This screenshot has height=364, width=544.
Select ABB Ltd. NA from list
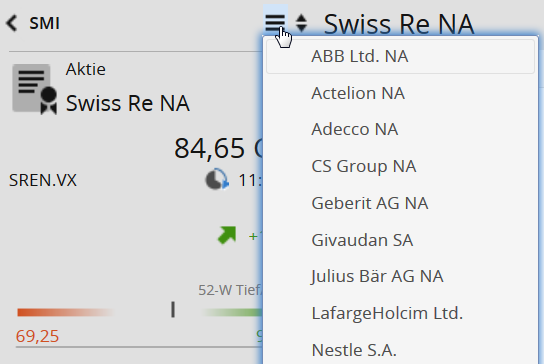[400, 56]
